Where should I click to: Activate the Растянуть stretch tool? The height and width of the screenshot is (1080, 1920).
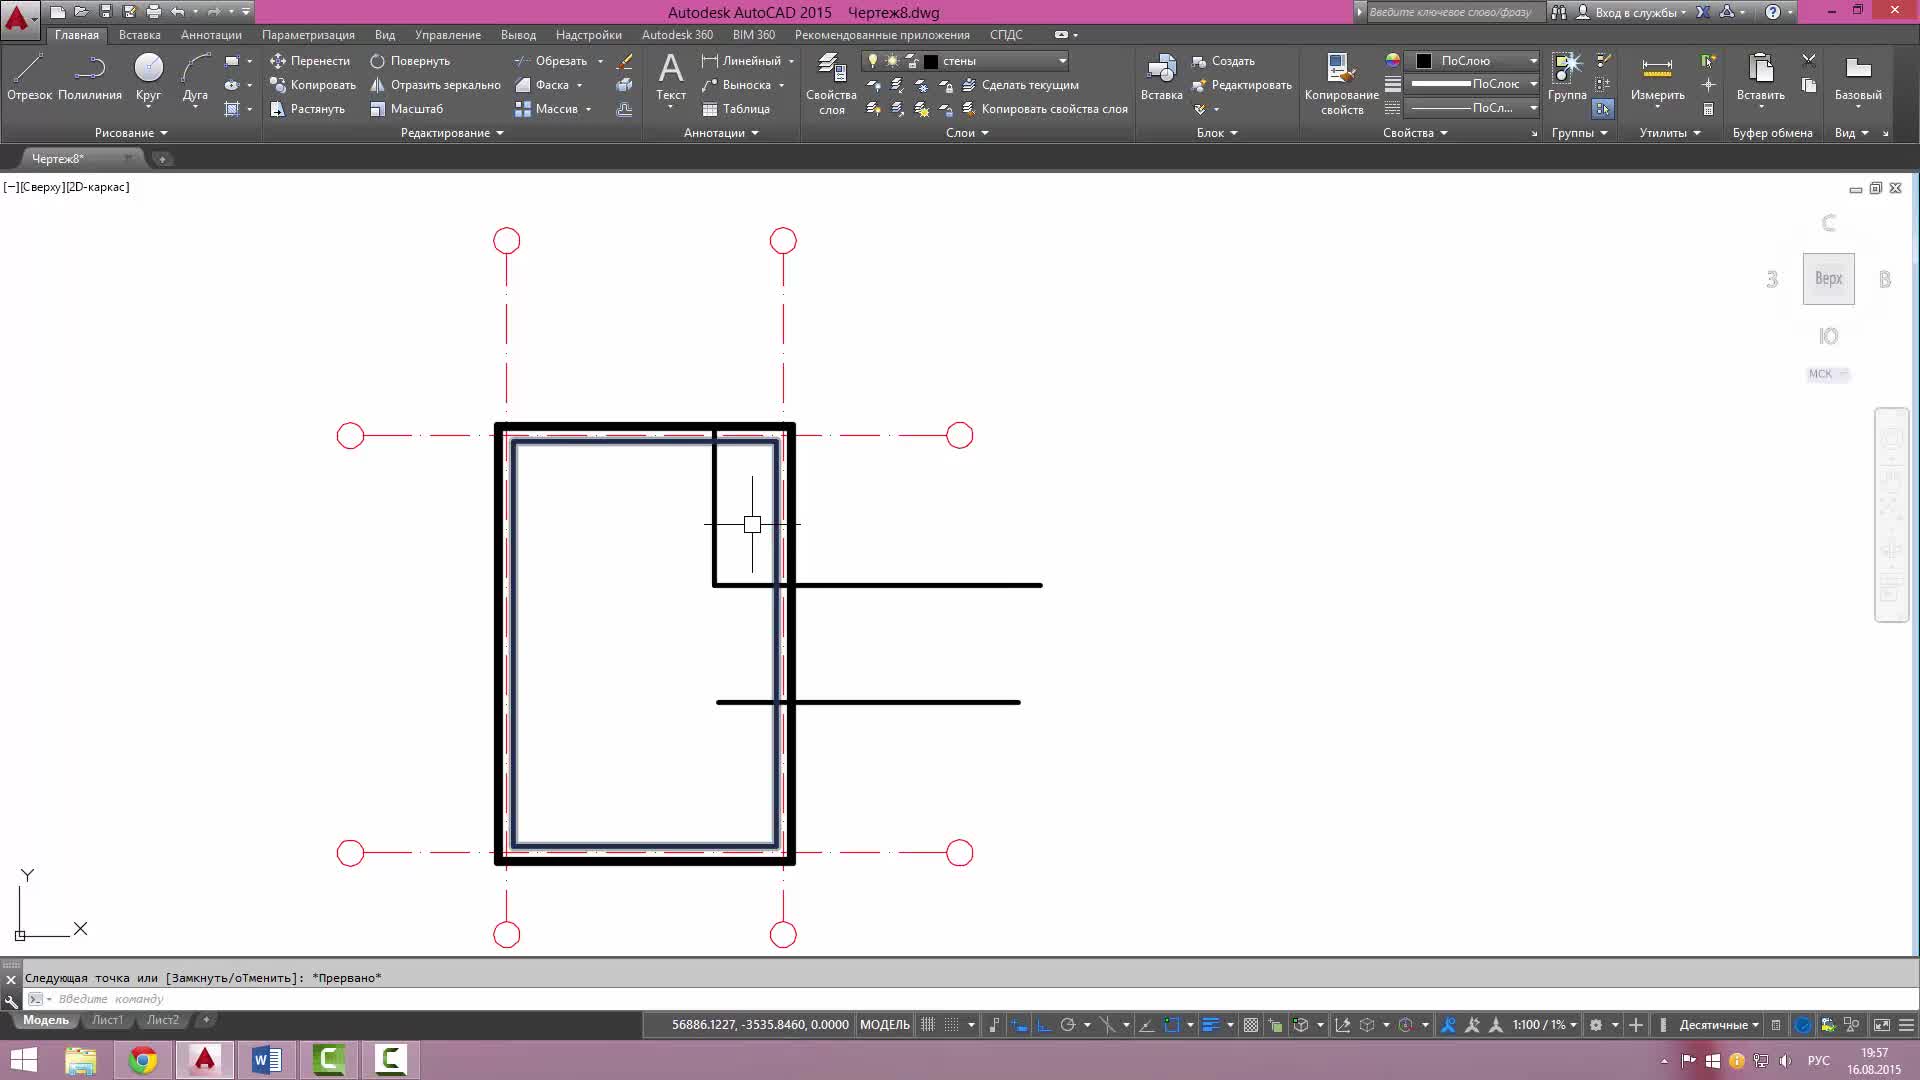[x=307, y=109]
